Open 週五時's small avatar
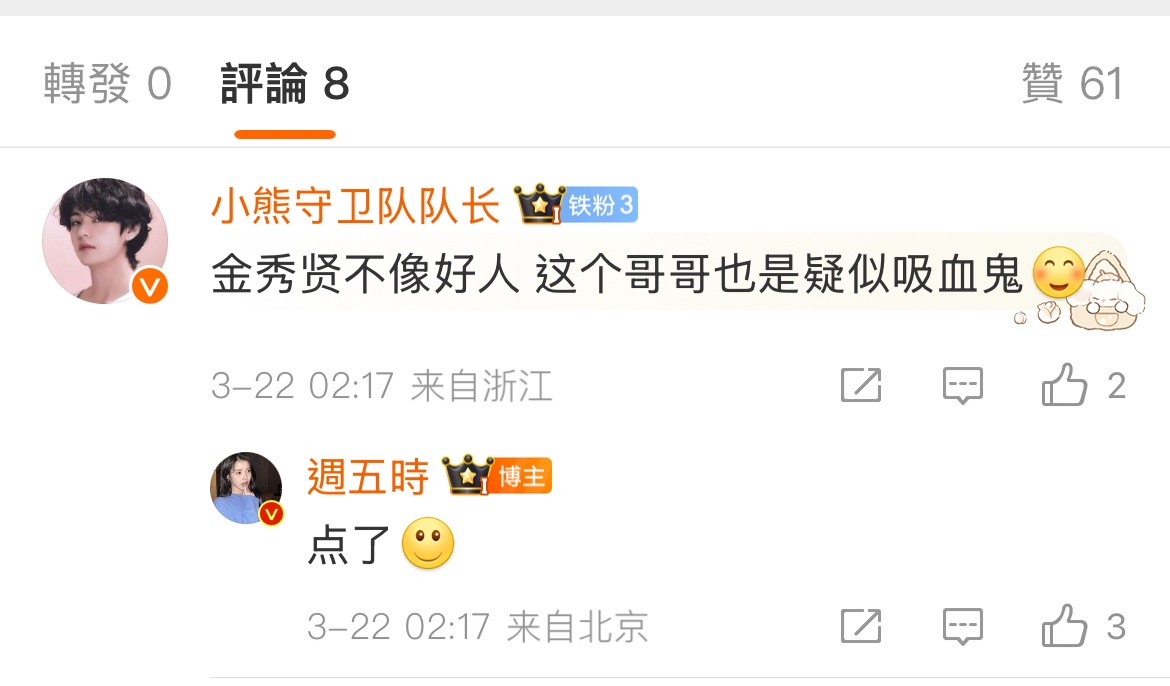The width and height of the screenshot is (1170, 686). (246, 488)
